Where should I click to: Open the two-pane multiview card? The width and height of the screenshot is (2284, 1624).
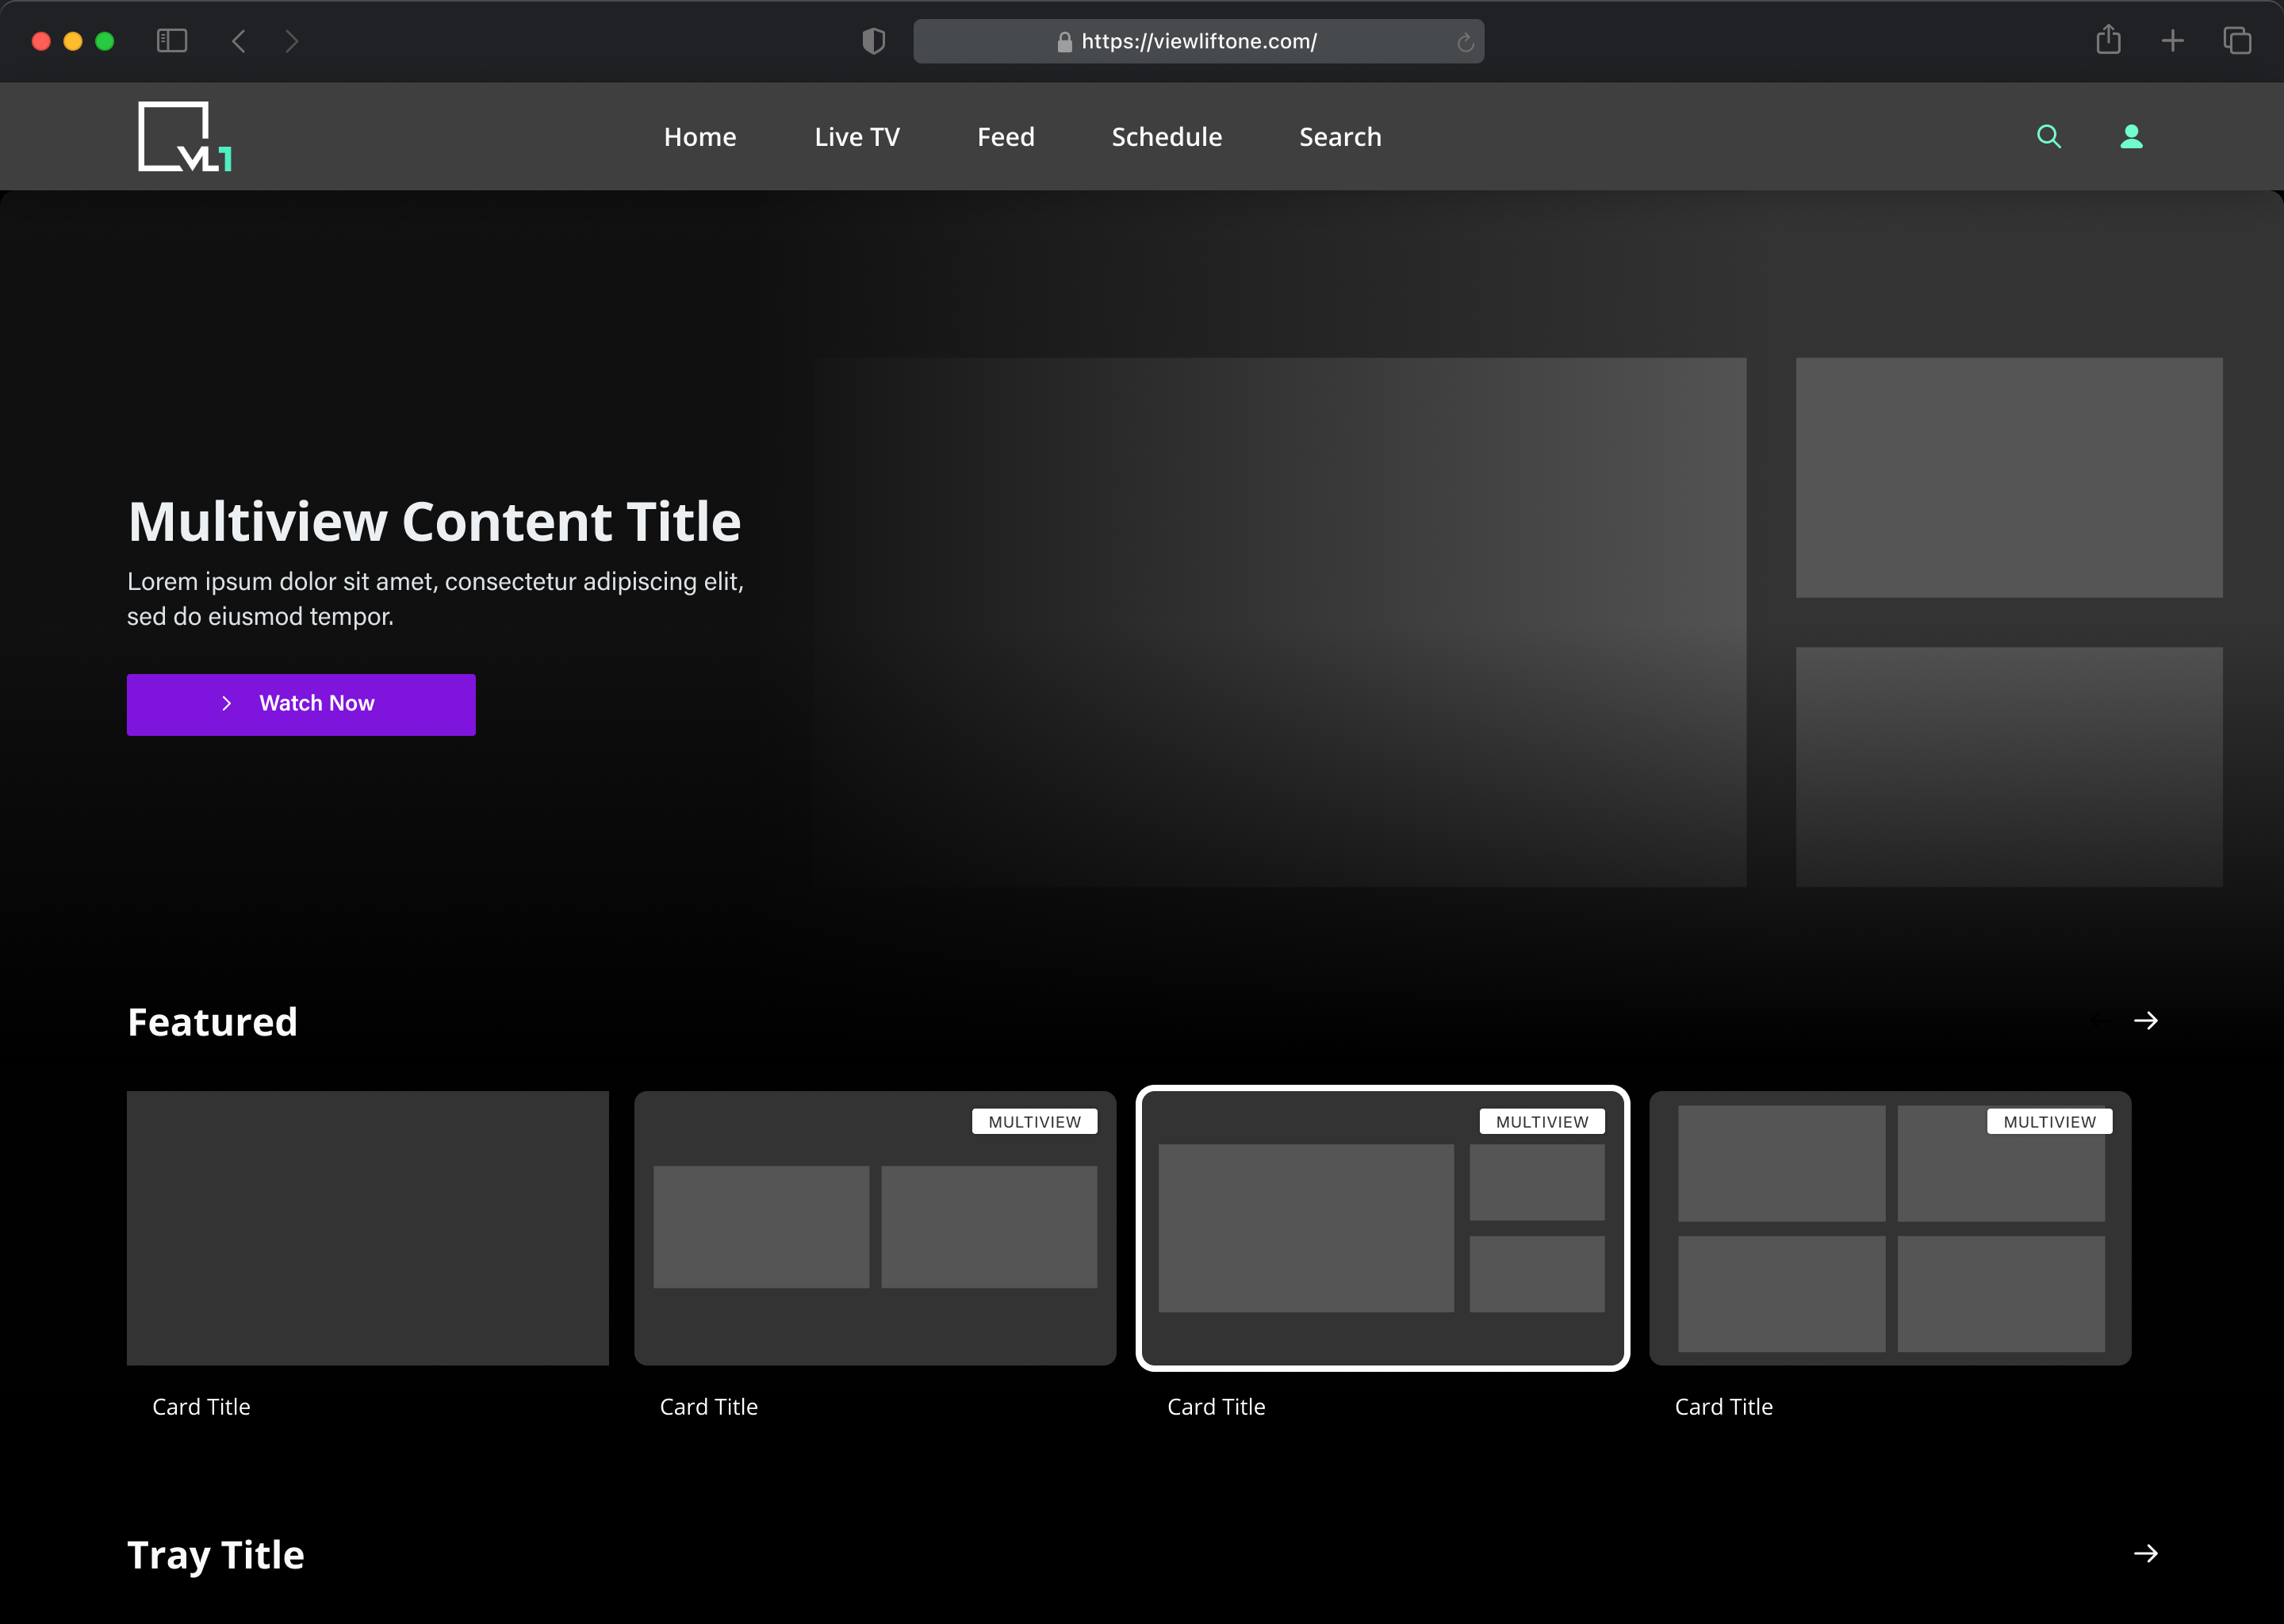(875, 1228)
